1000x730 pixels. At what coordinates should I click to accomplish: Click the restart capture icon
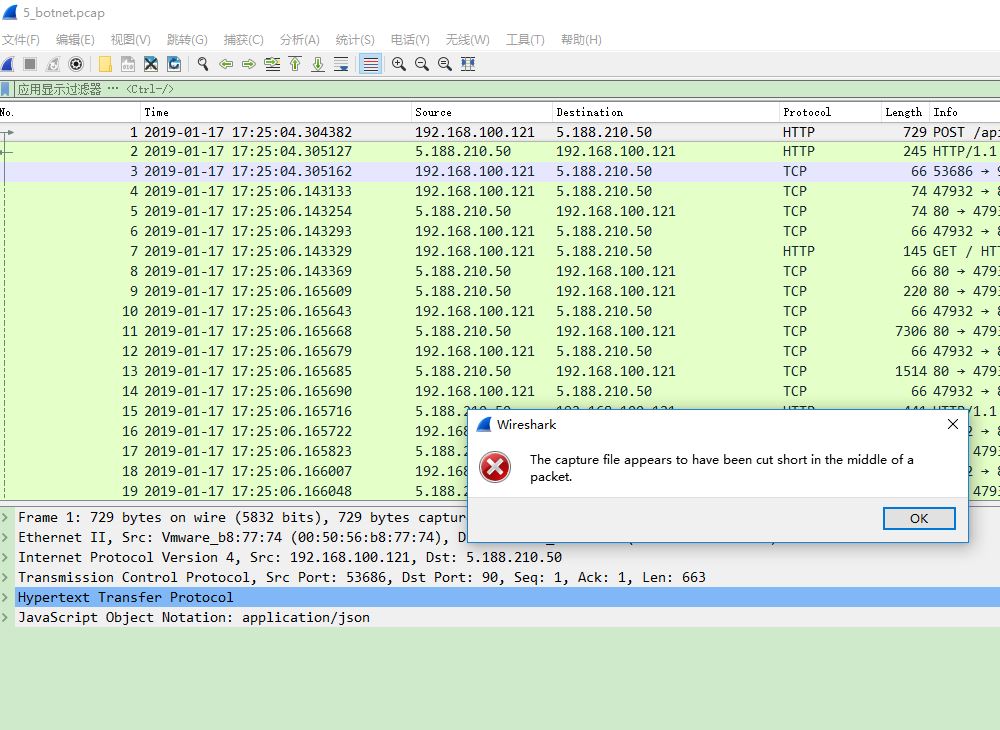click(x=53, y=64)
